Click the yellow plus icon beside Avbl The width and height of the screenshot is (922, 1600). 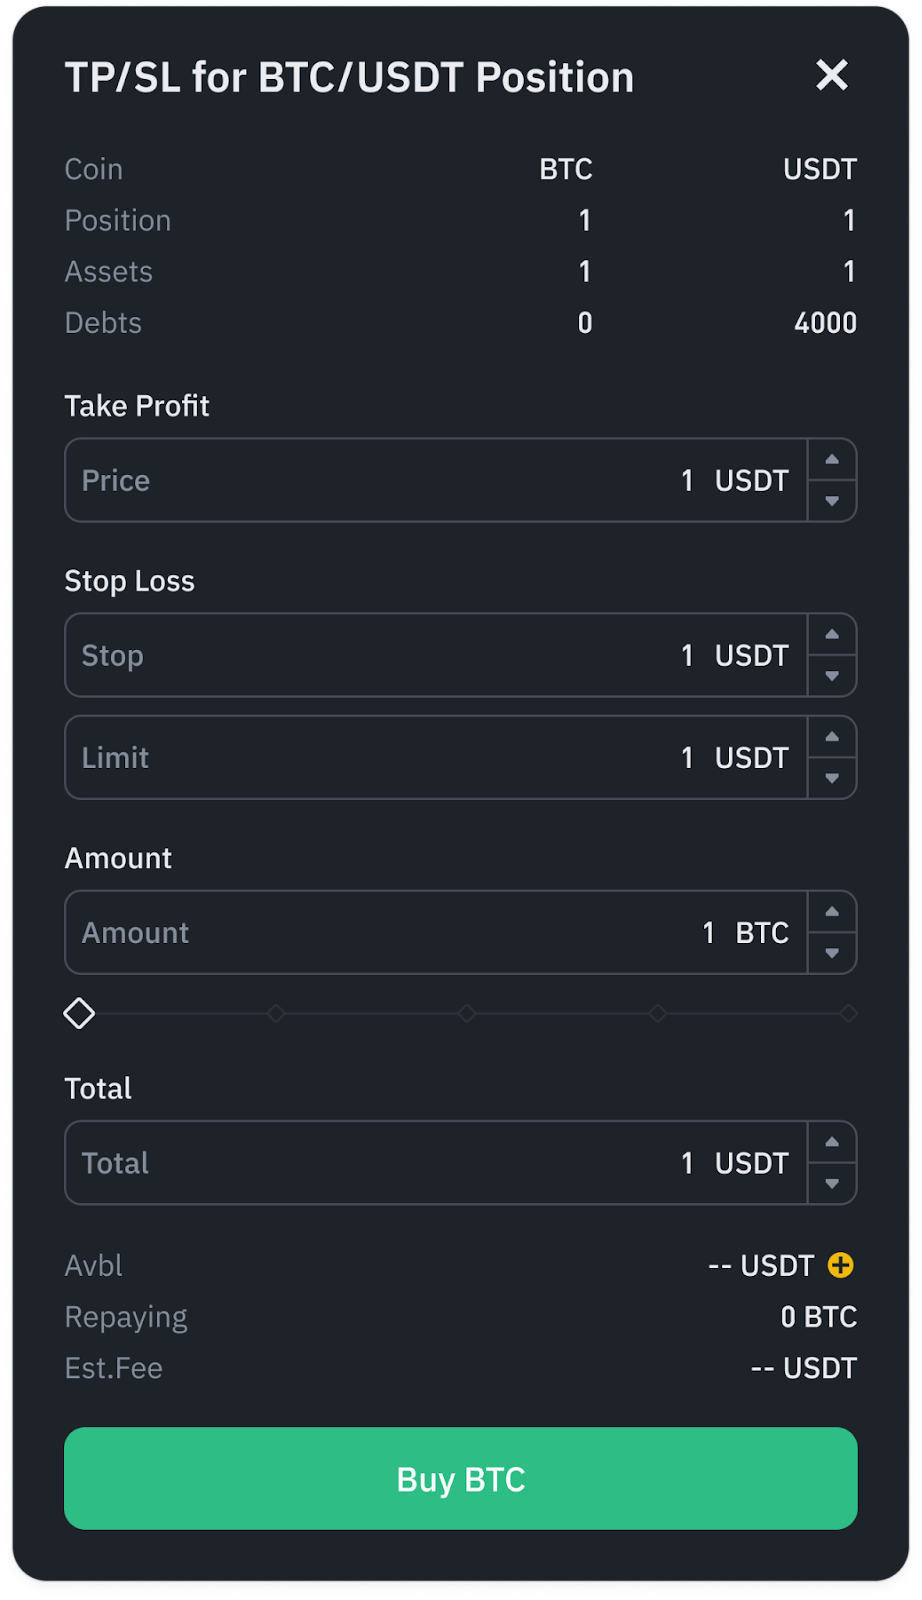click(x=841, y=1265)
